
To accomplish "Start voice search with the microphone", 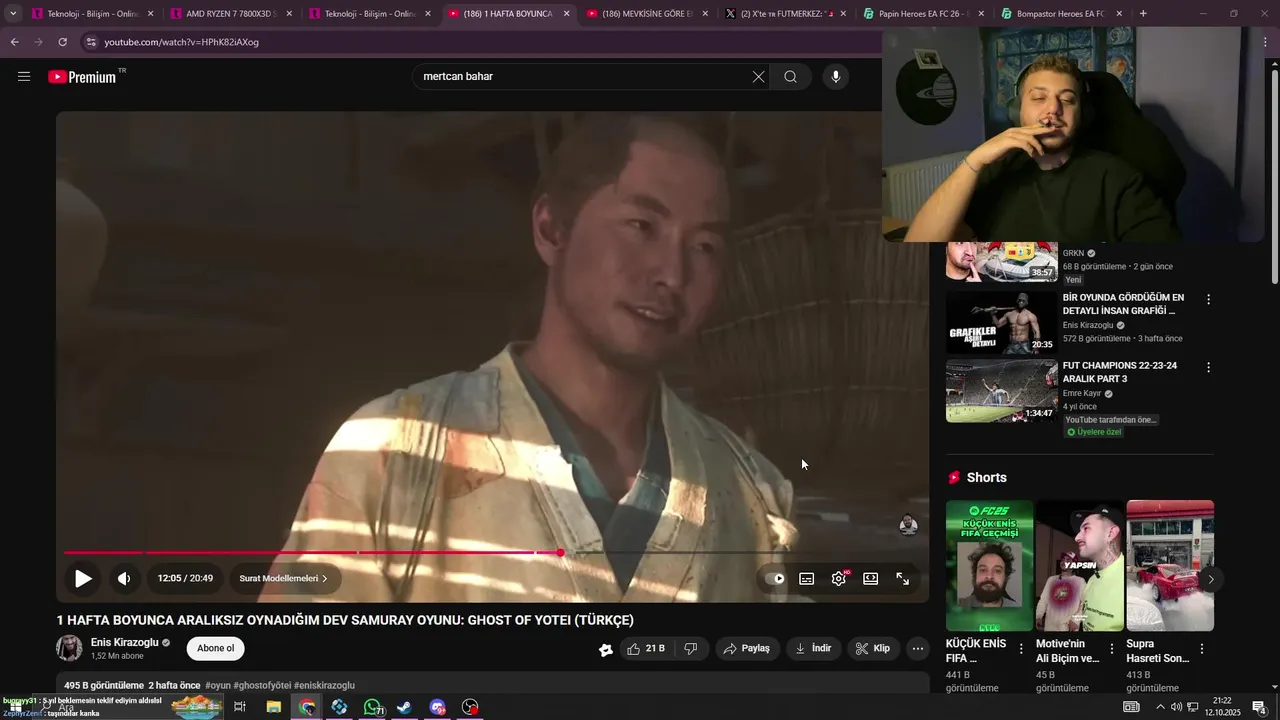I will pyautogui.click(x=835, y=77).
